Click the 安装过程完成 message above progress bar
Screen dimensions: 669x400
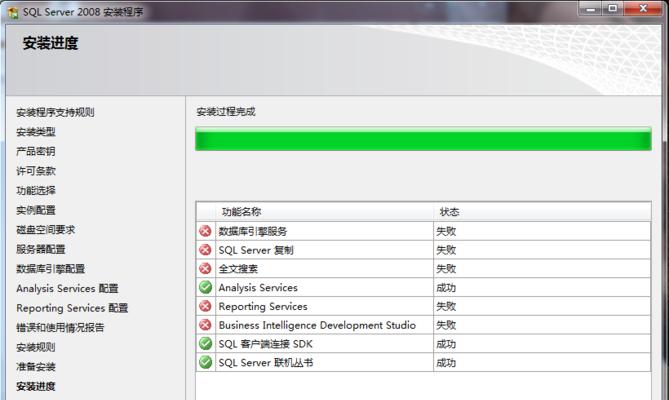(x=226, y=112)
